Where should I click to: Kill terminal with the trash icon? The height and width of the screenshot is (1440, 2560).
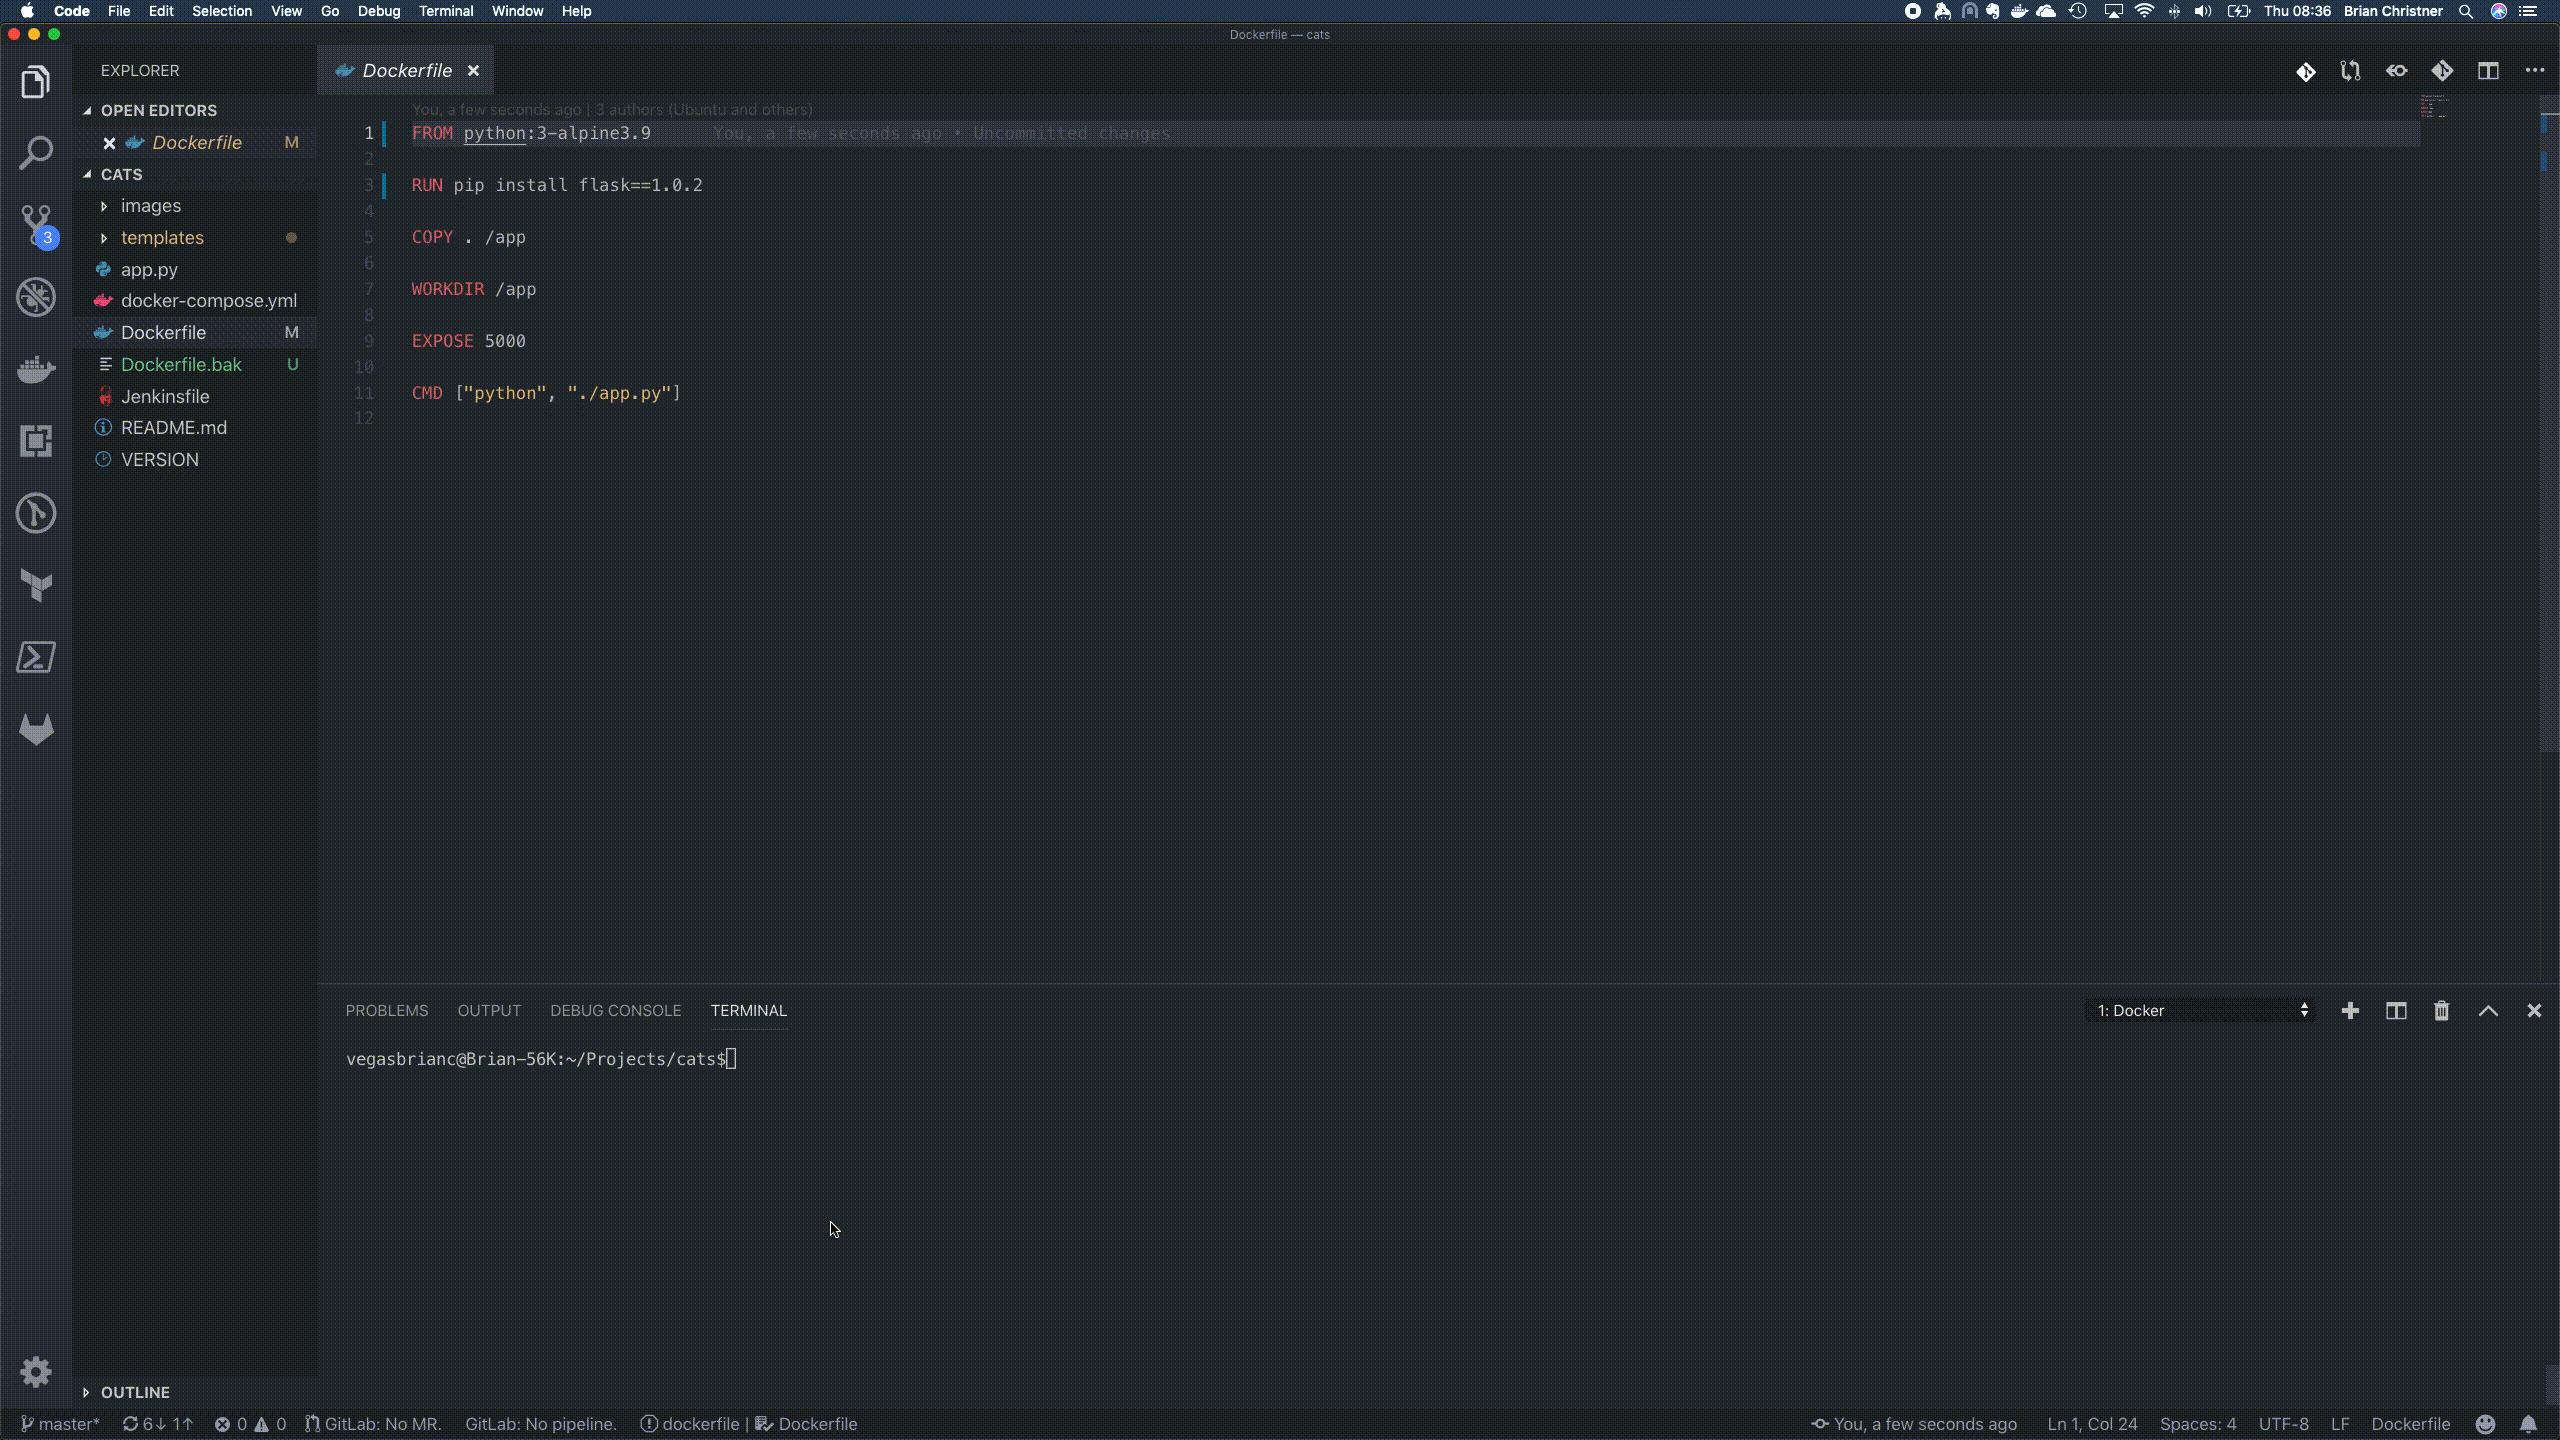(x=2441, y=1011)
